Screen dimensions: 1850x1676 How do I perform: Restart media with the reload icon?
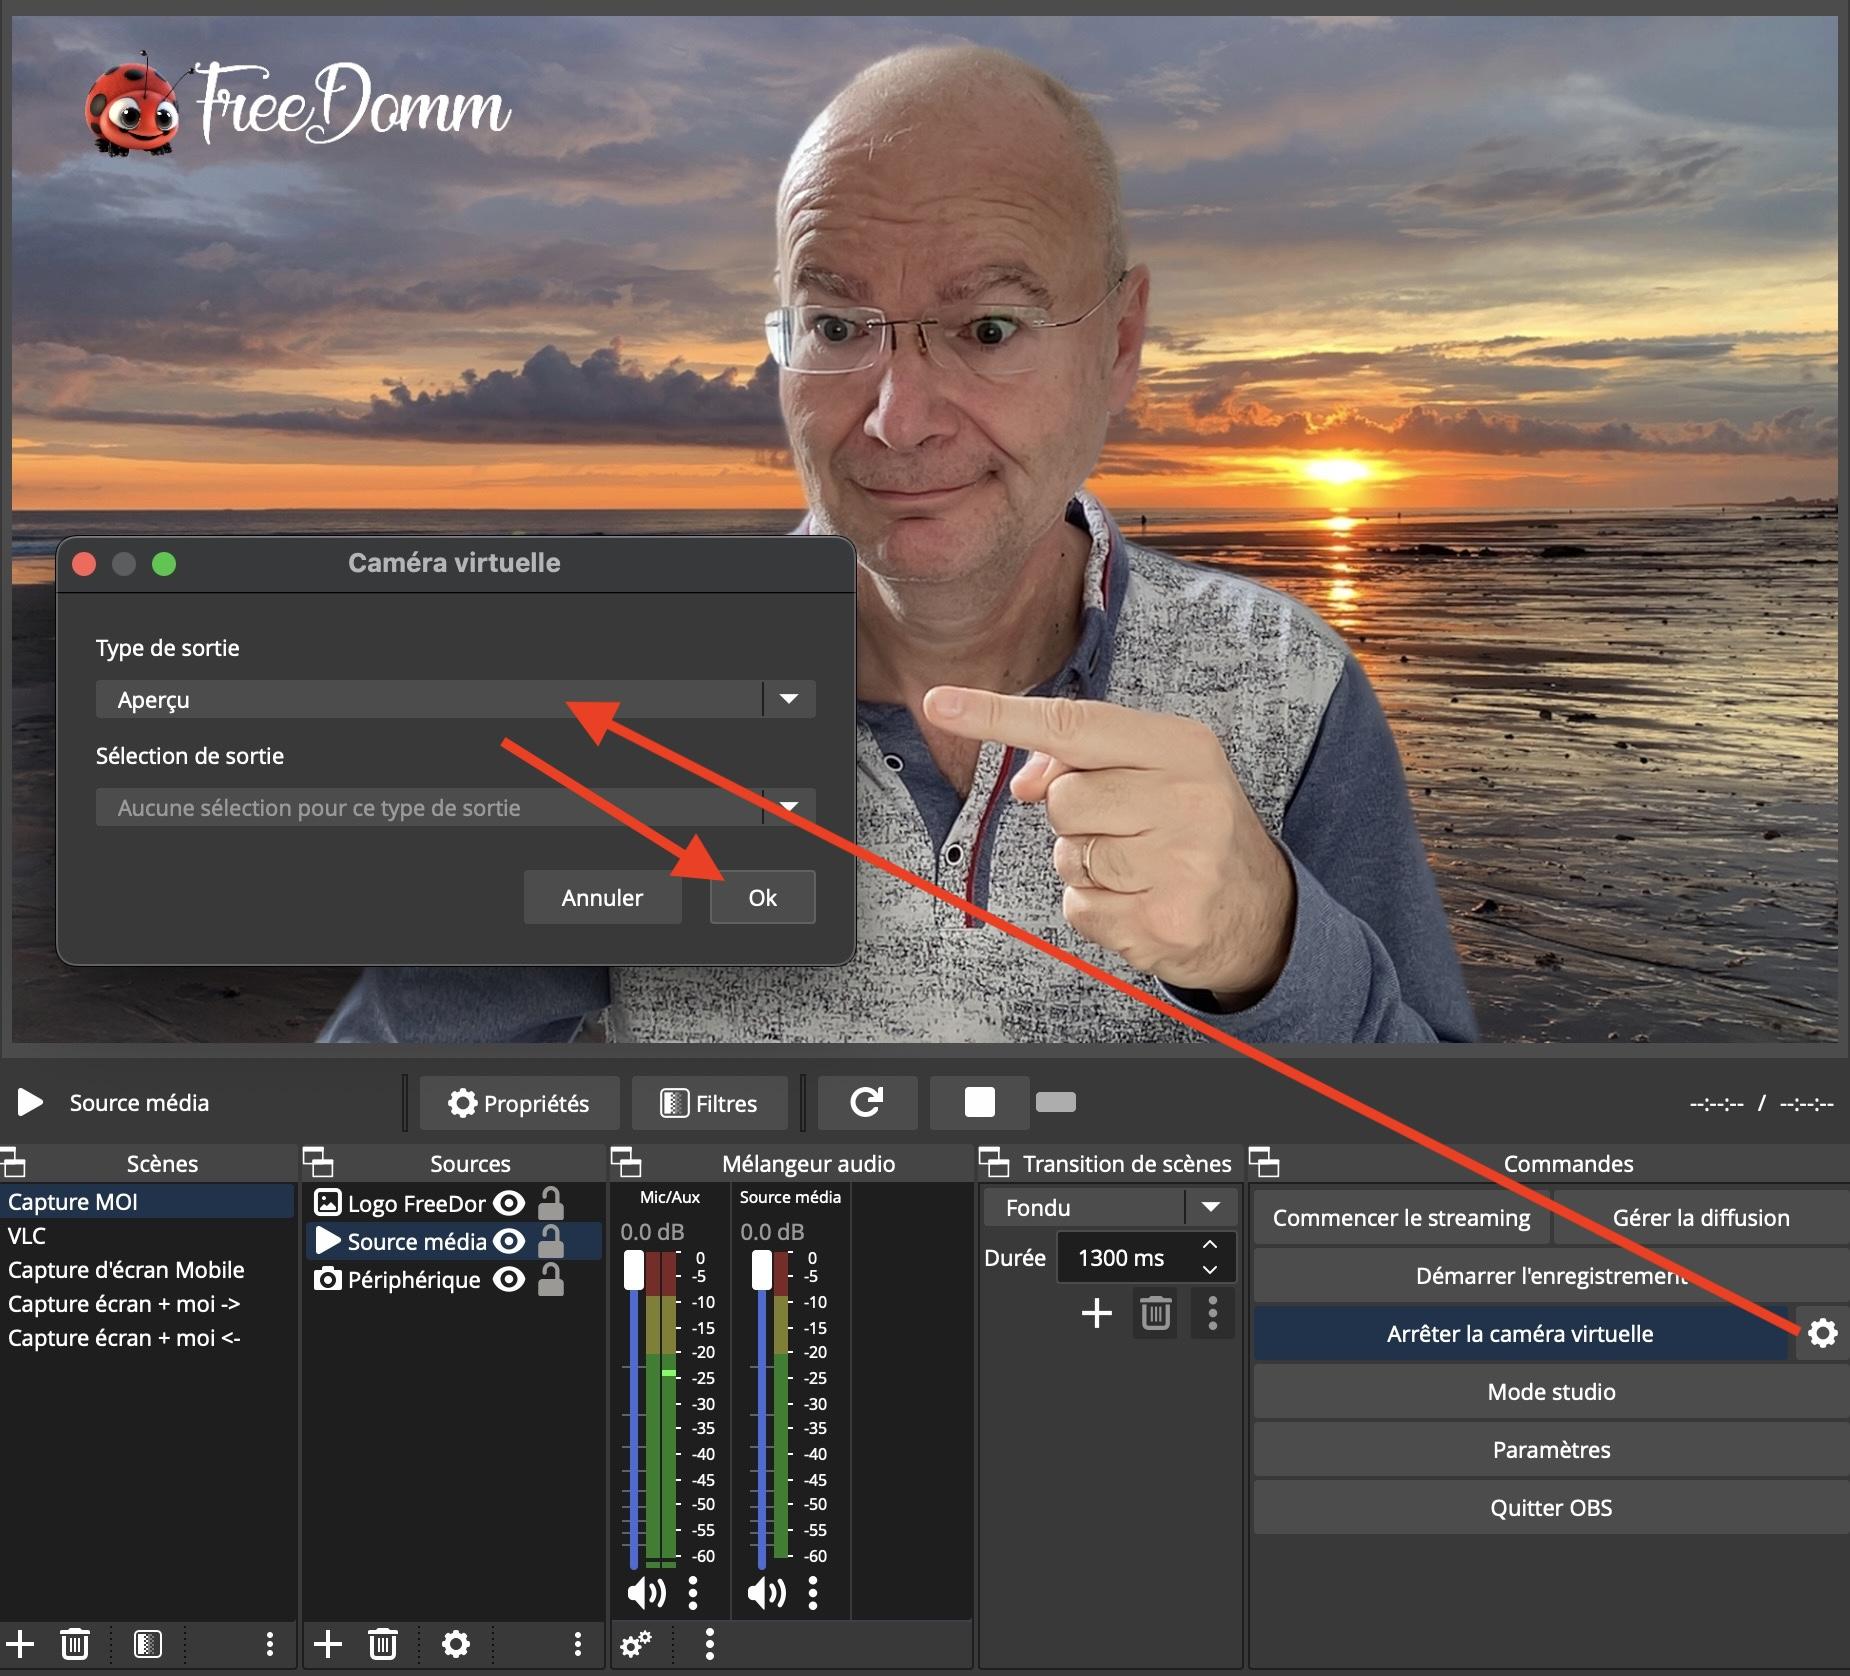tap(867, 1102)
